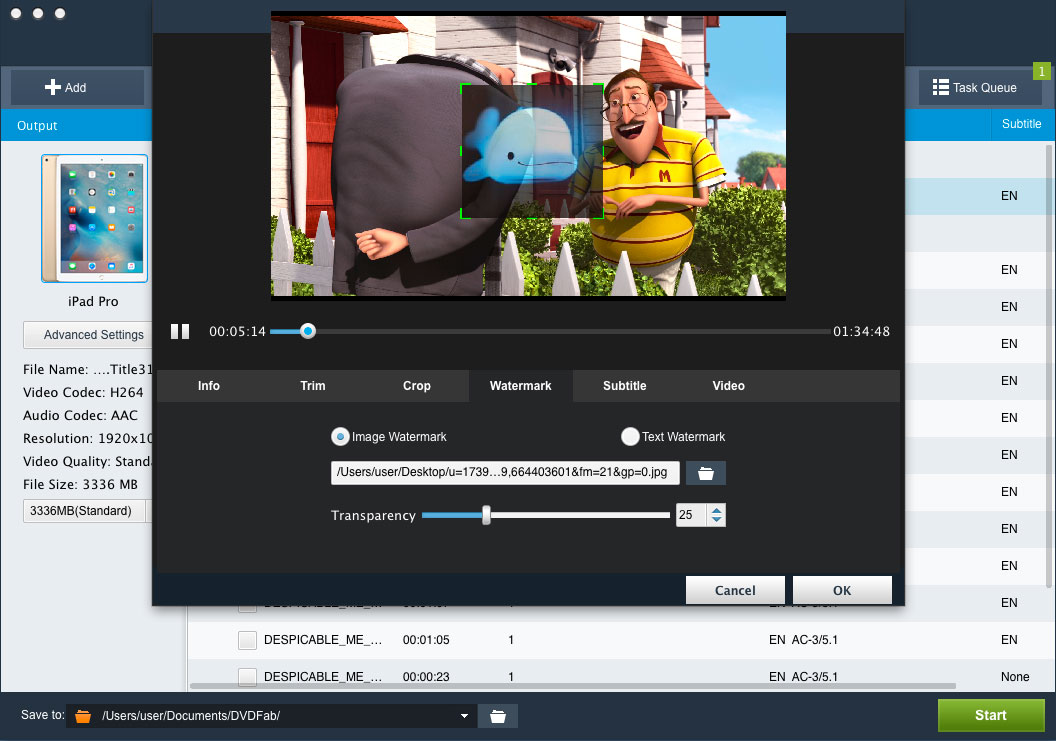
Task: Click the None subtitle value in last row
Action: 1014,677
